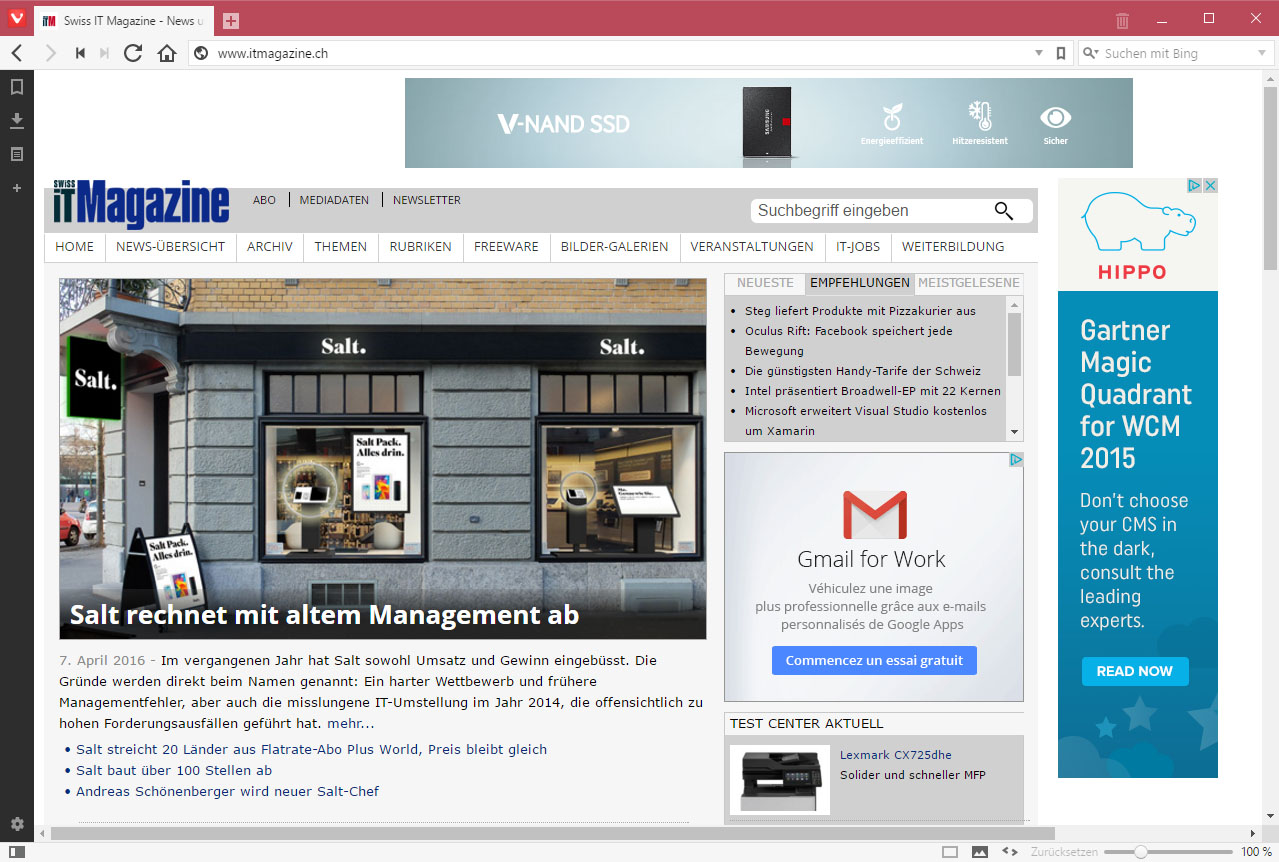Toggle the side panel from status bar
Screen dimensions: 1279x862
(x=17, y=852)
